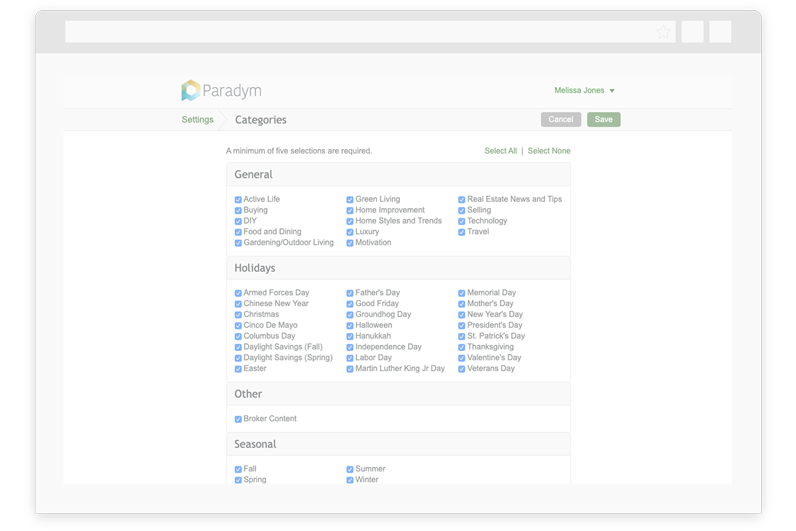The image size is (796, 531).
Task: Uncheck the Thanksgiving checkbox
Action: pyautogui.click(x=461, y=347)
